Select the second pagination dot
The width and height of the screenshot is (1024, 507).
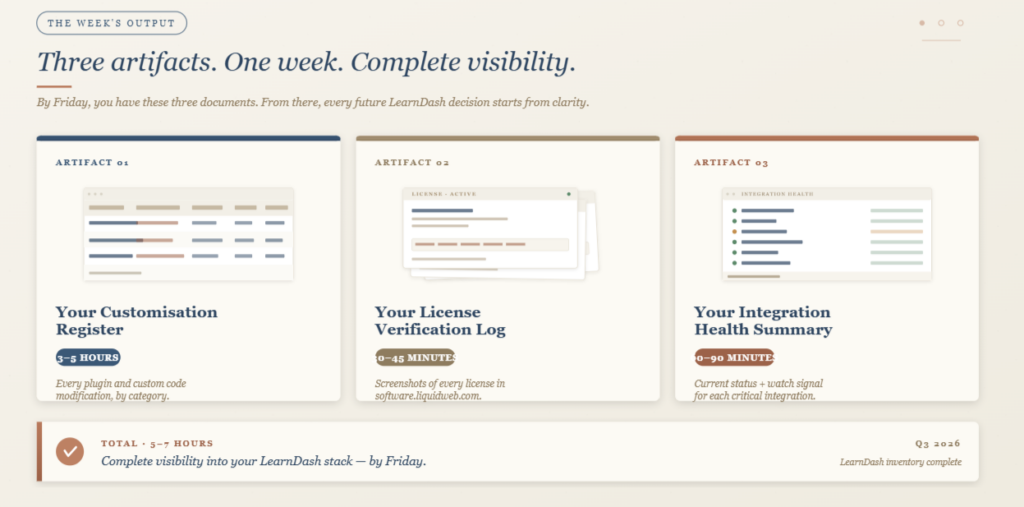click(x=941, y=23)
